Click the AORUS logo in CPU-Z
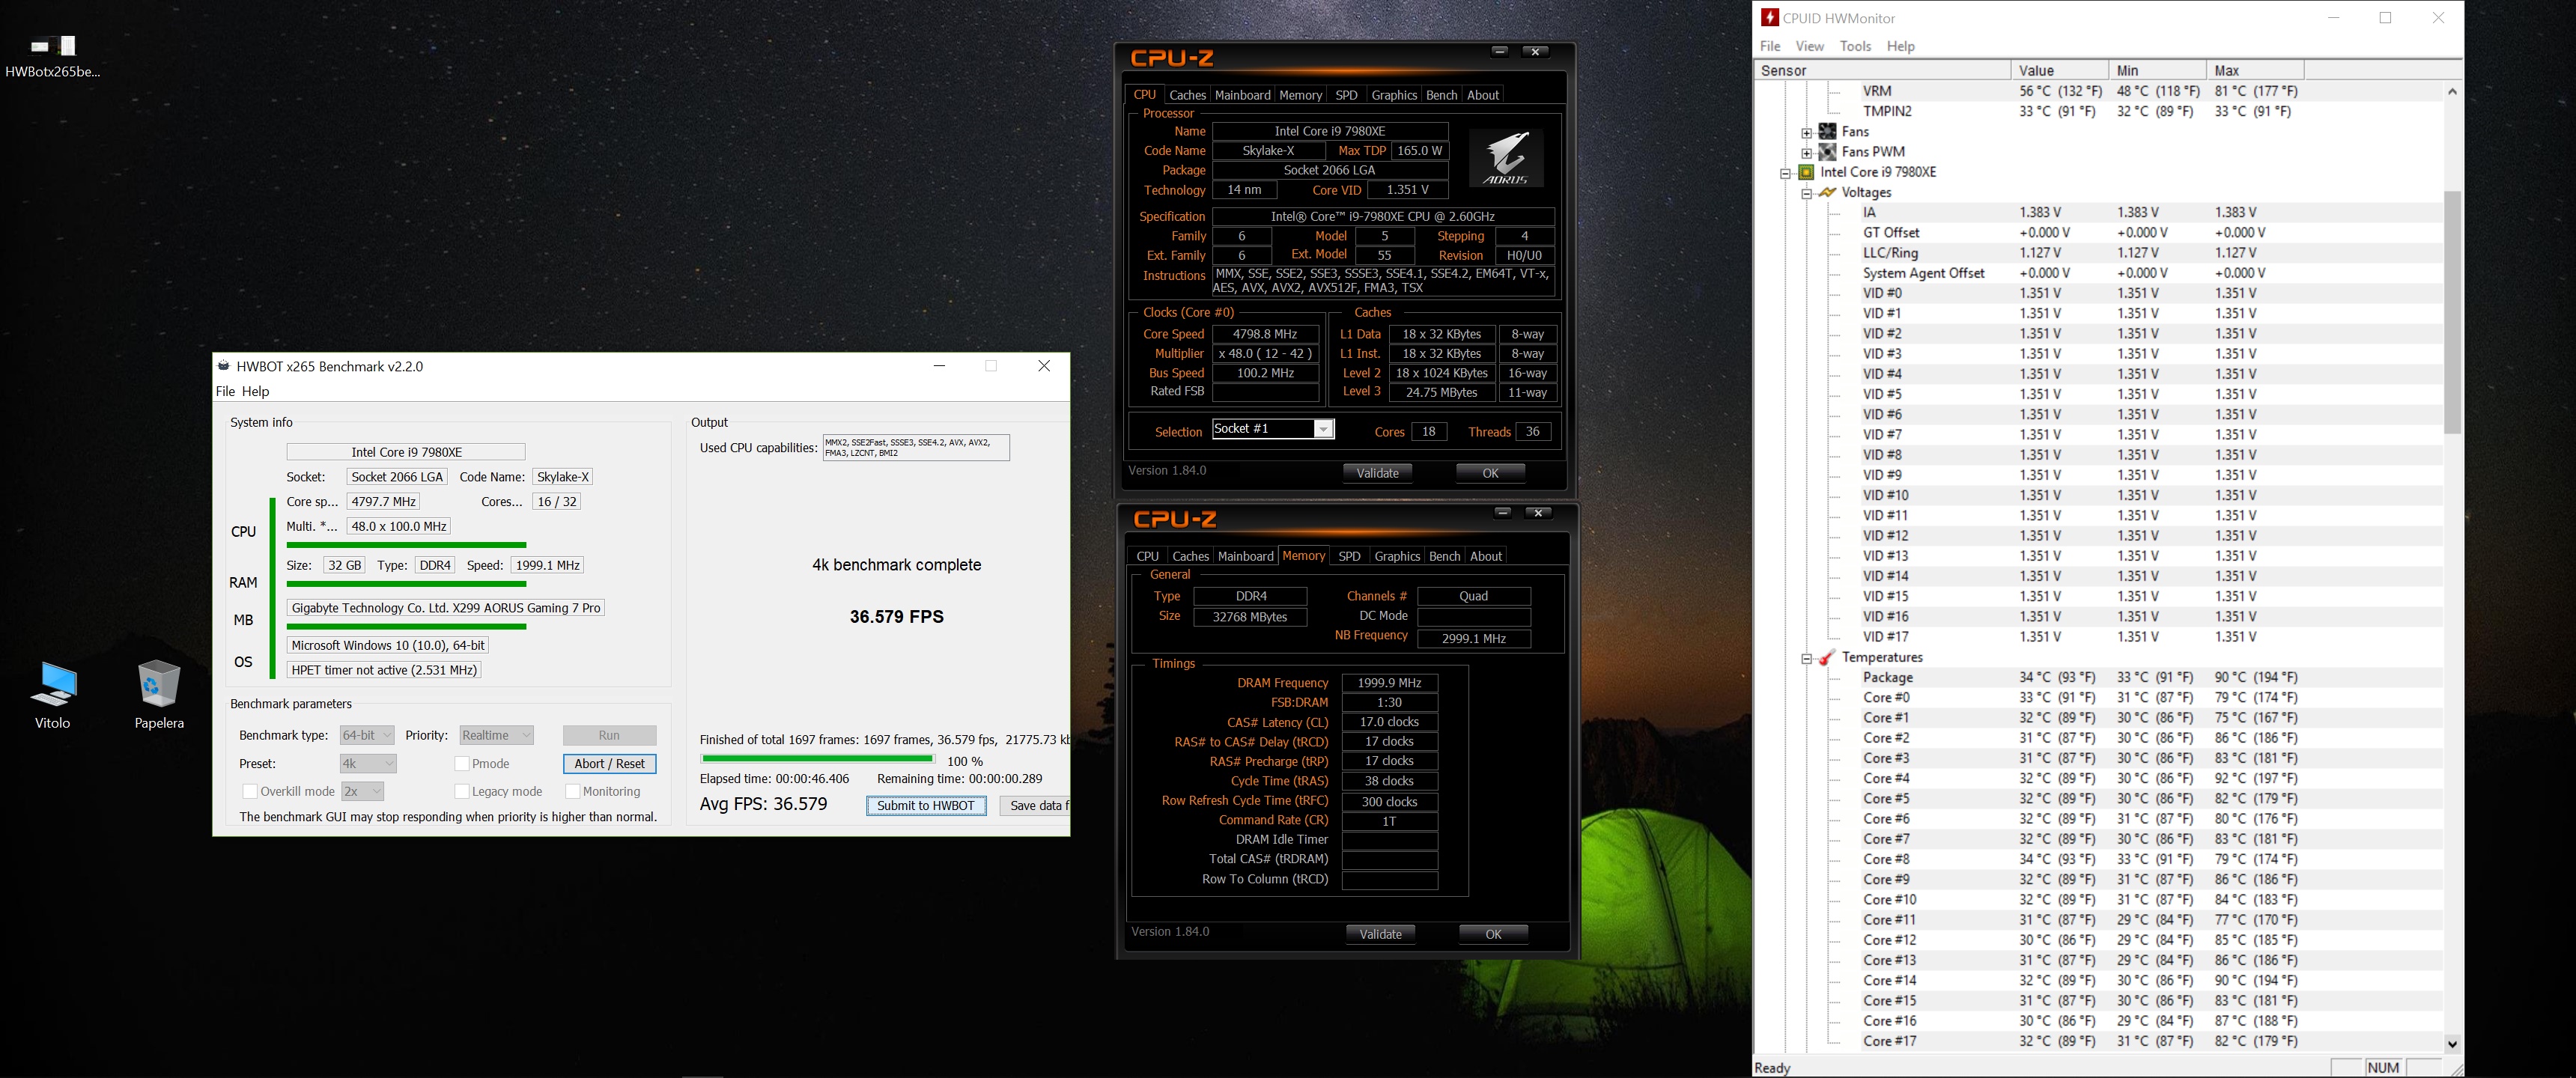 [x=1506, y=157]
